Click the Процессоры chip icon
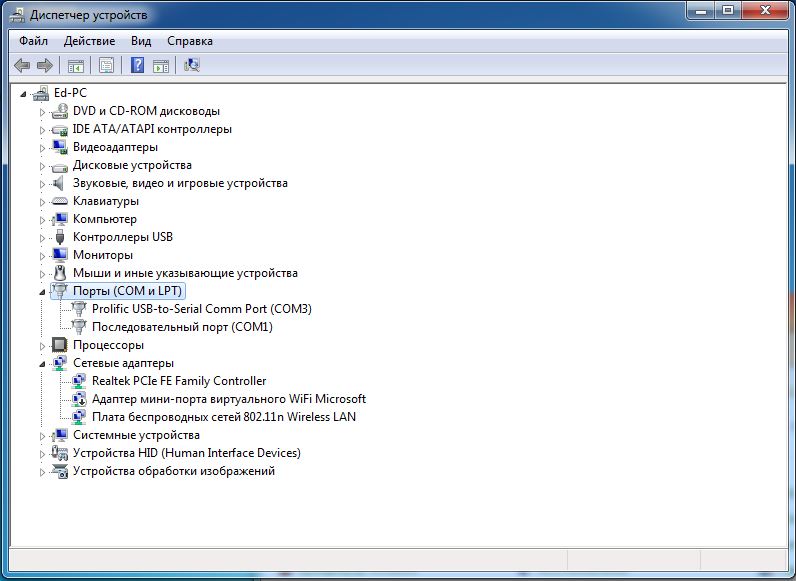 click(60, 345)
